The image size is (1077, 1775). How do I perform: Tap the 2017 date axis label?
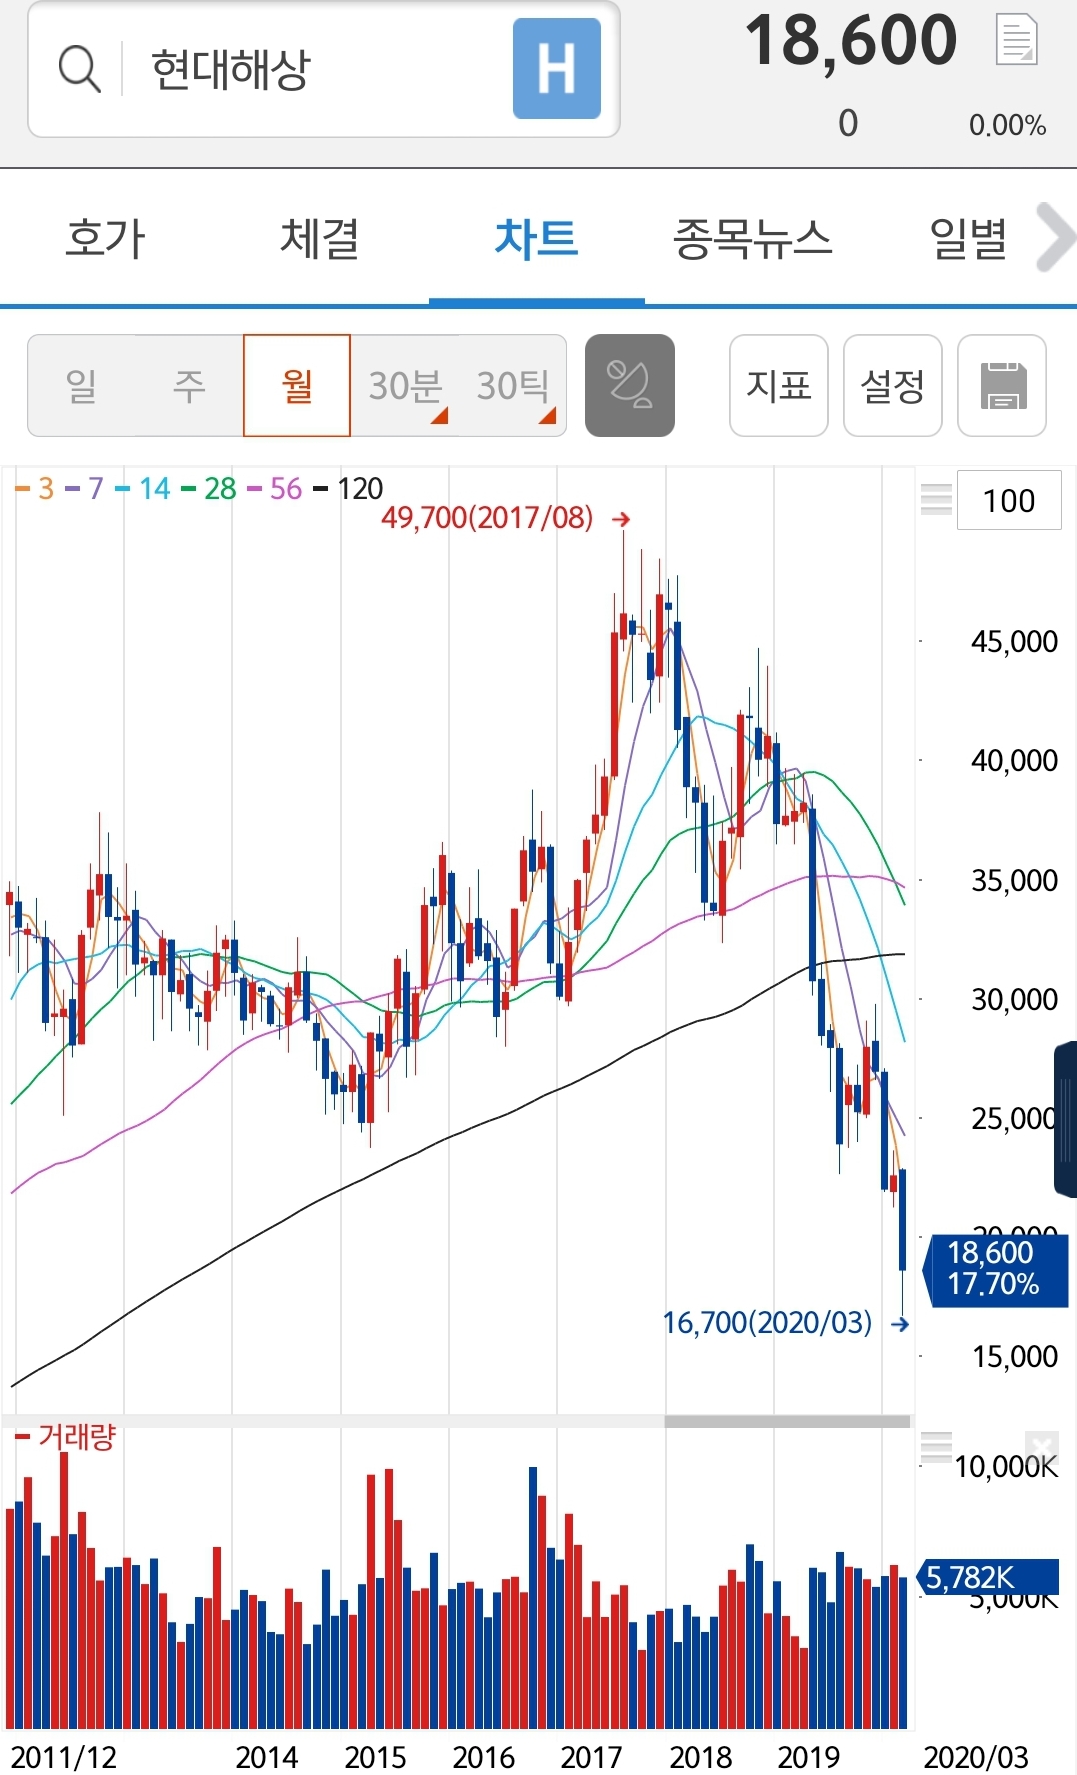coord(591,1757)
